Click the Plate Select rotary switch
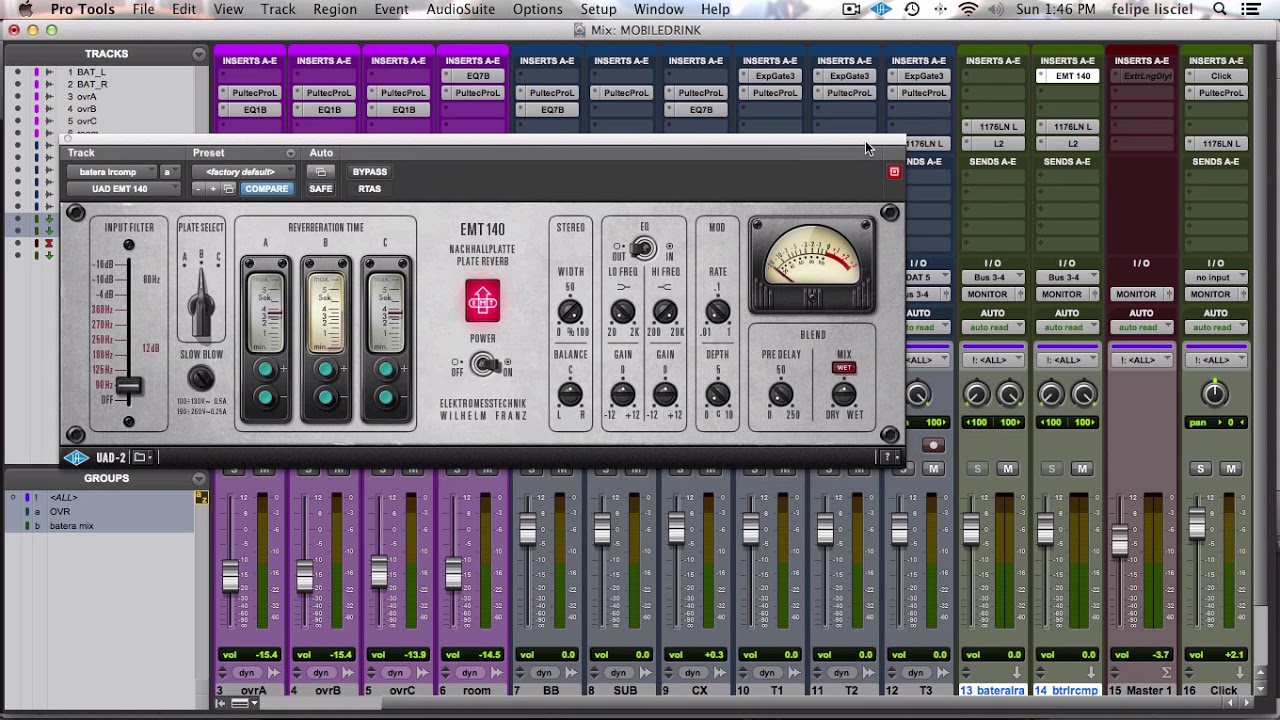Screen dimensions: 1280x720 pos(201,305)
